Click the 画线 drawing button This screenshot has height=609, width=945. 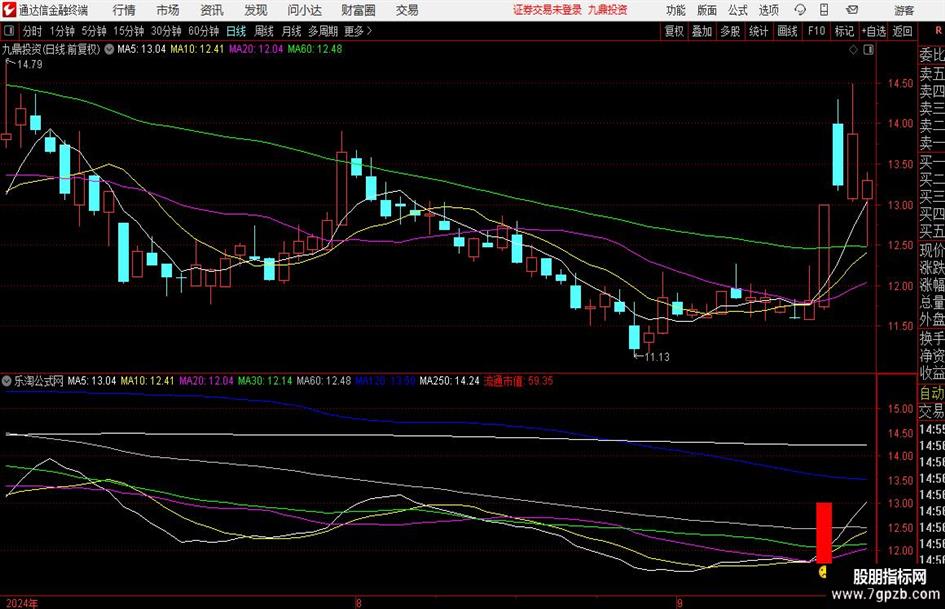point(787,31)
